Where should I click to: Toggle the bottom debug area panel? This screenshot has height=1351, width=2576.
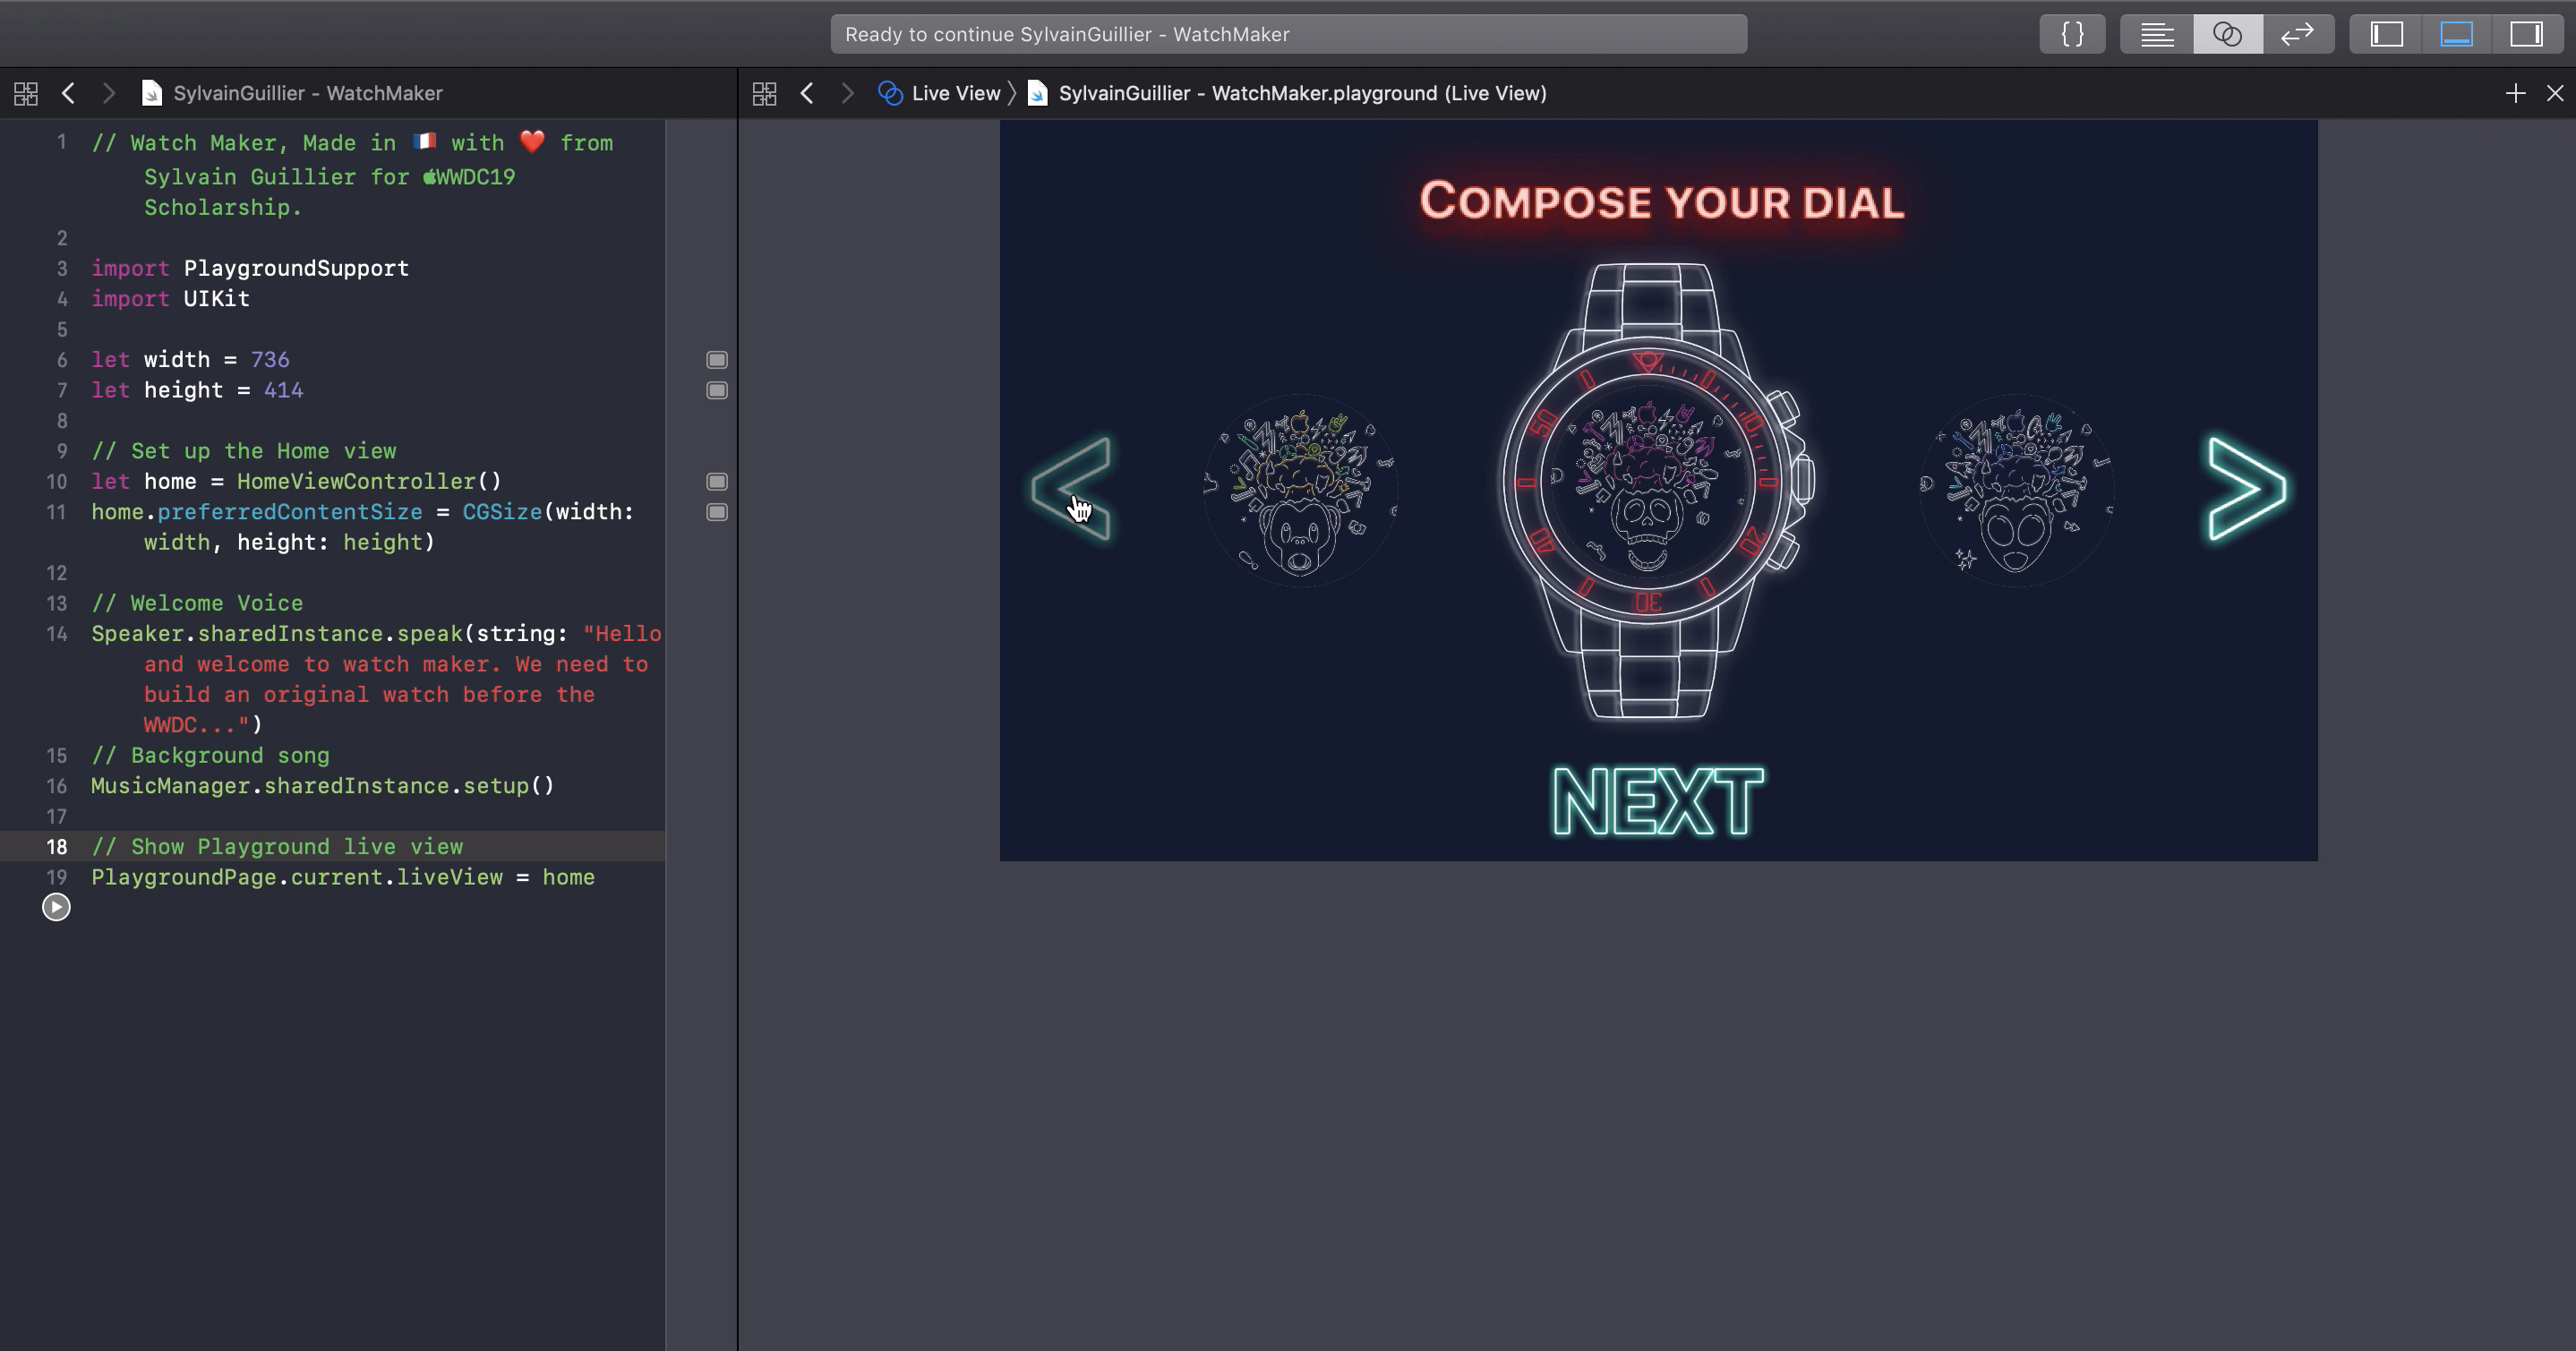click(2456, 34)
